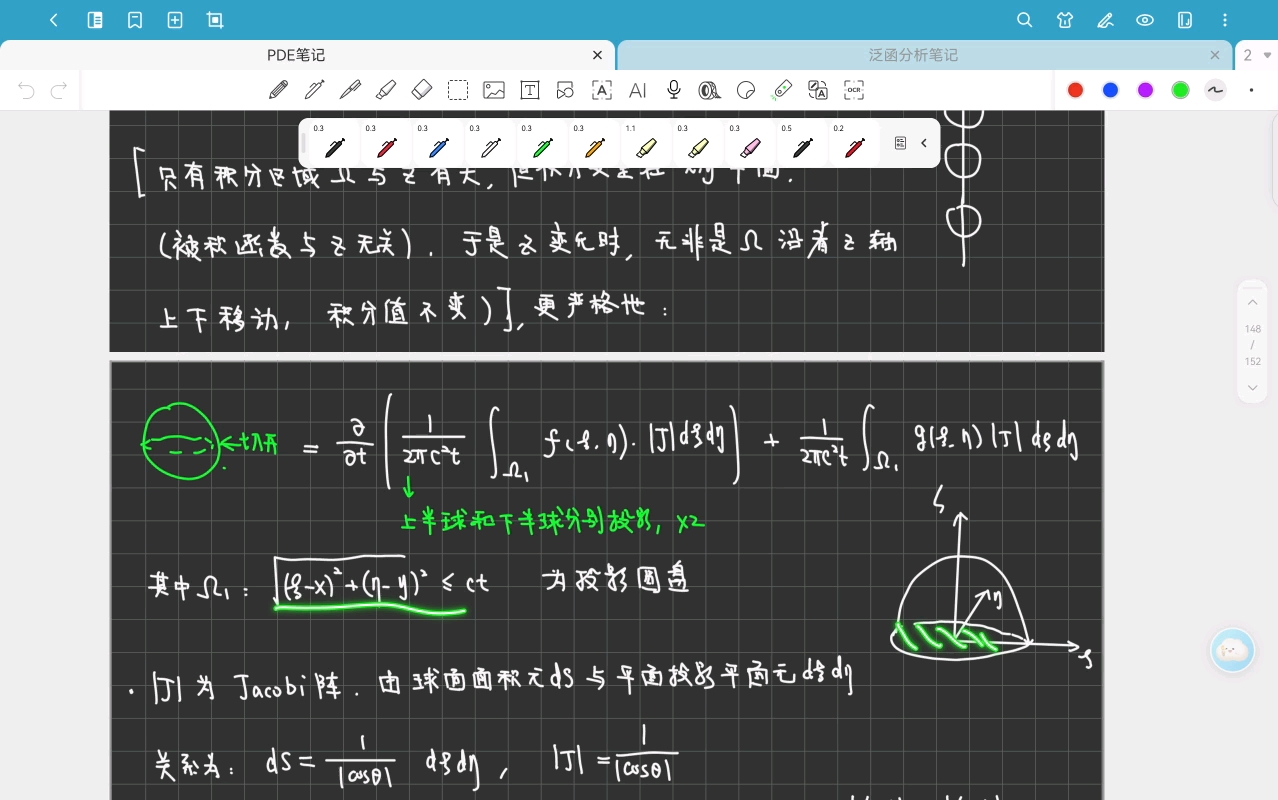Jump to next page with down chevron

point(1253,387)
